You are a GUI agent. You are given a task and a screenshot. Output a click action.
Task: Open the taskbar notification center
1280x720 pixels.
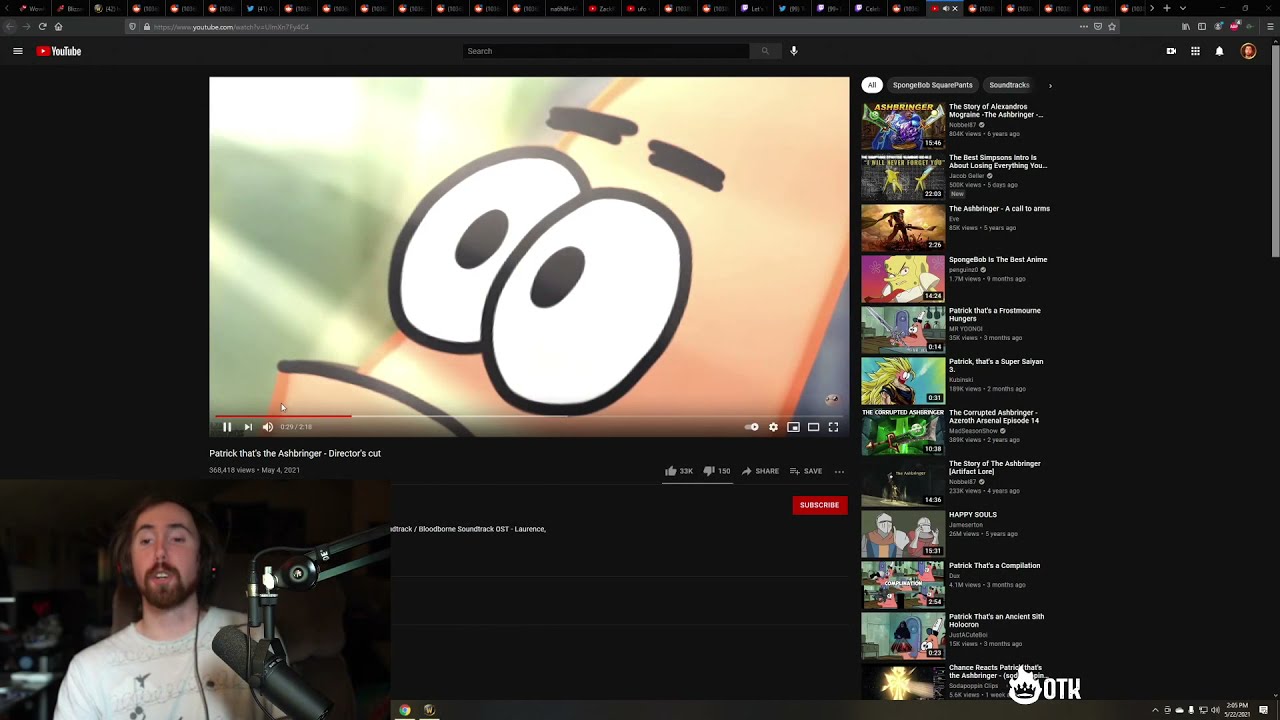tap(1264, 710)
